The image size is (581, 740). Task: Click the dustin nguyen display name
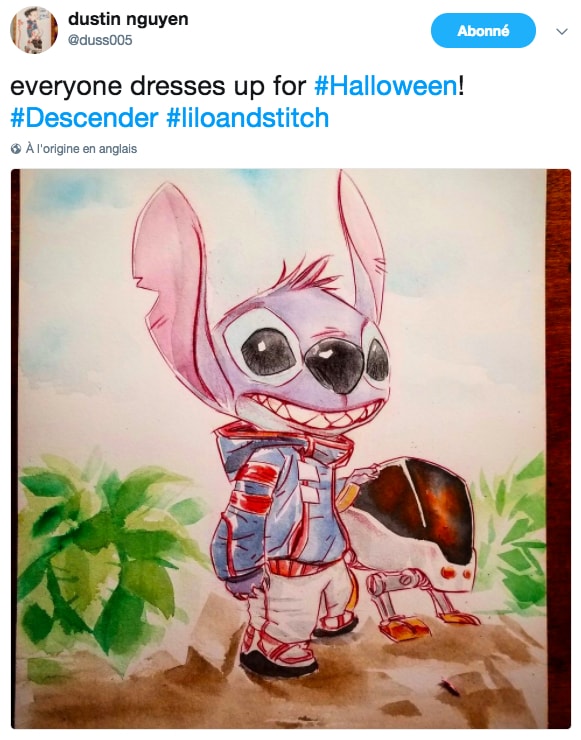tap(128, 19)
